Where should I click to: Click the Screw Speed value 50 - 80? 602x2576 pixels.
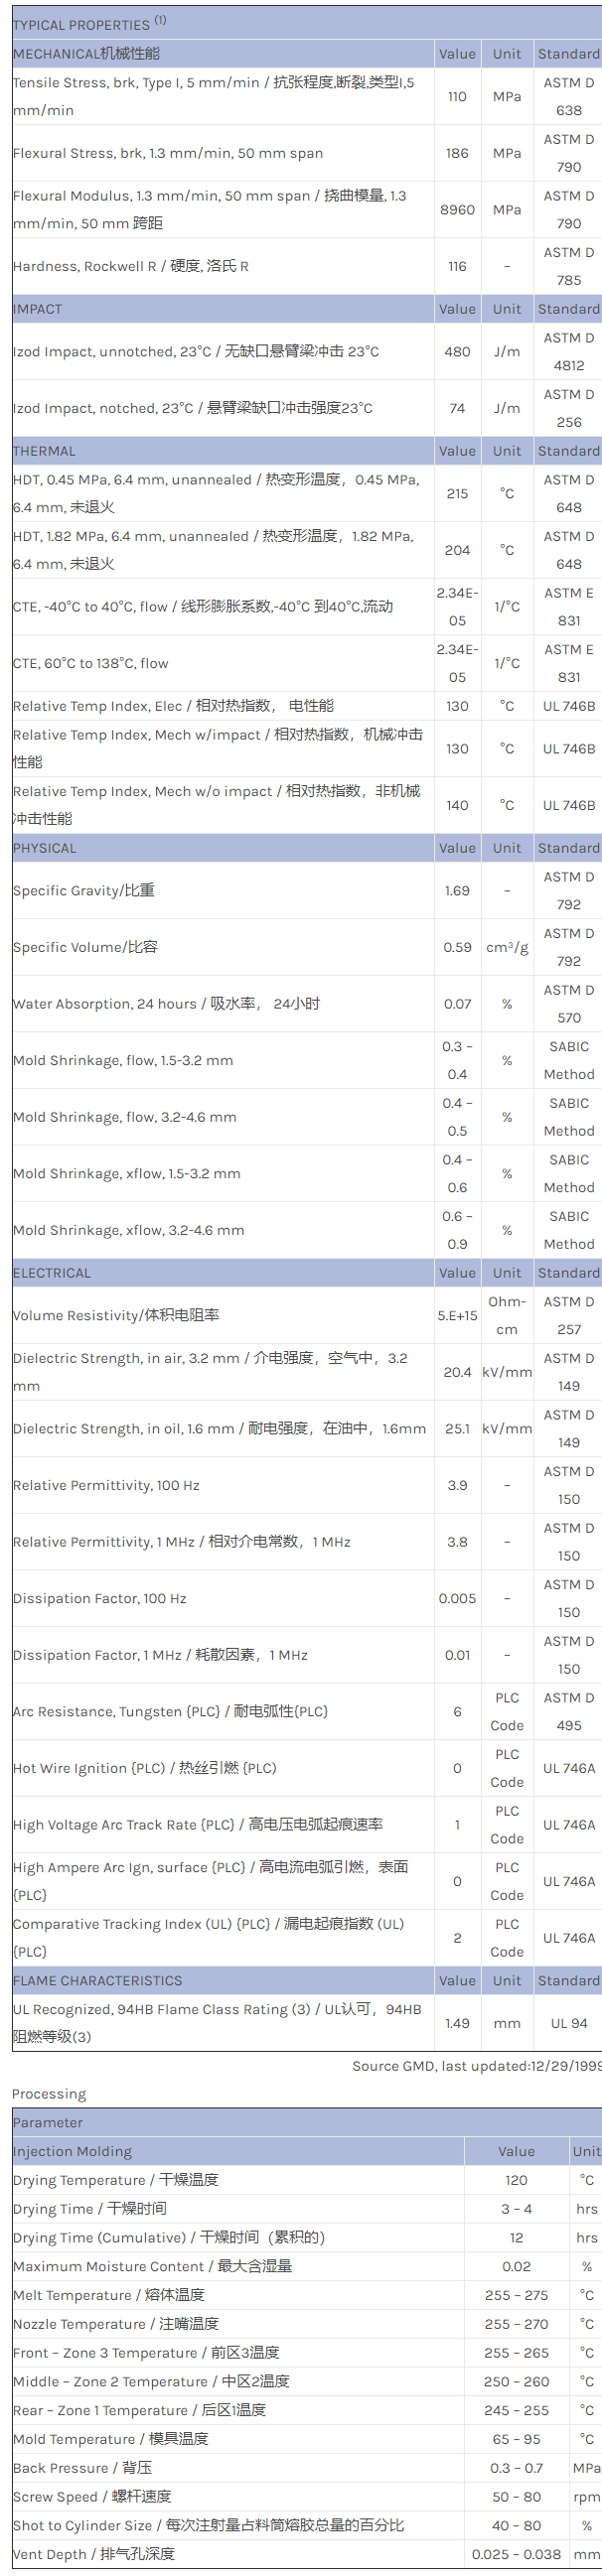[516, 2496]
